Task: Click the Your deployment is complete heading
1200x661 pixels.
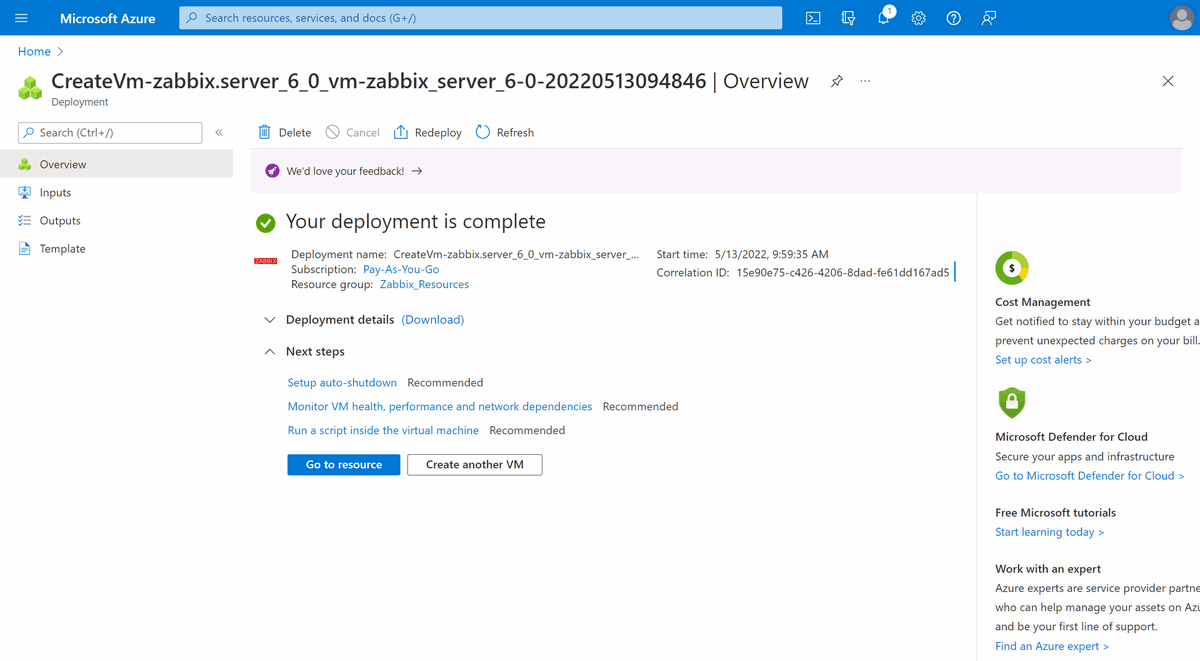Action: (416, 222)
